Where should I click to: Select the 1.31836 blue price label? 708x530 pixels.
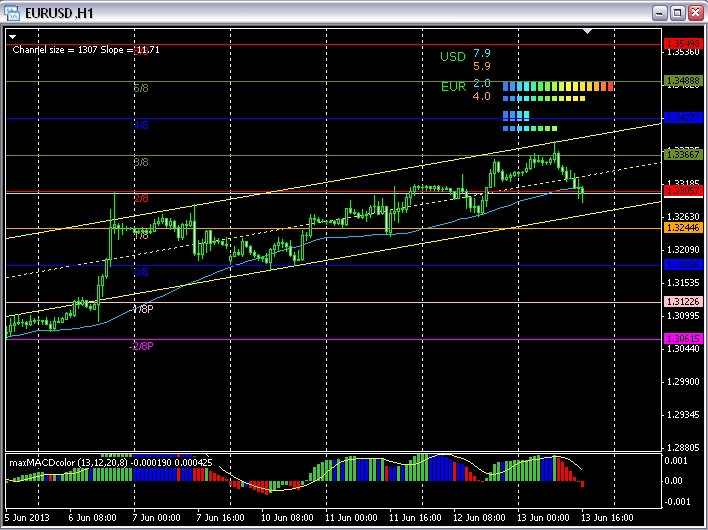pos(683,265)
